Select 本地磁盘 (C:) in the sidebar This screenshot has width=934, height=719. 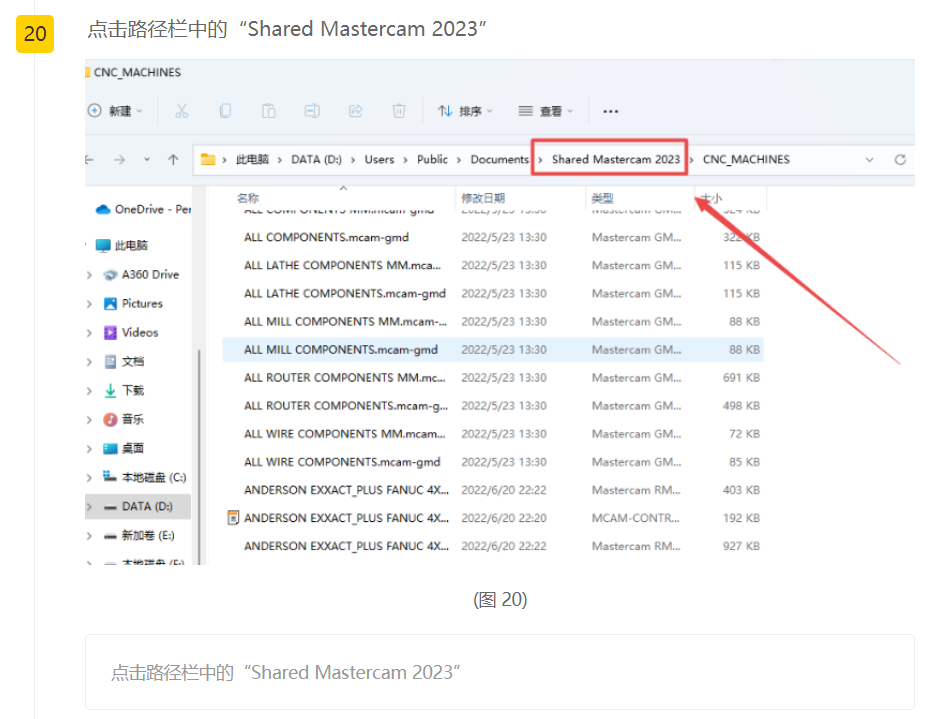pyautogui.click(x=145, y=477)
